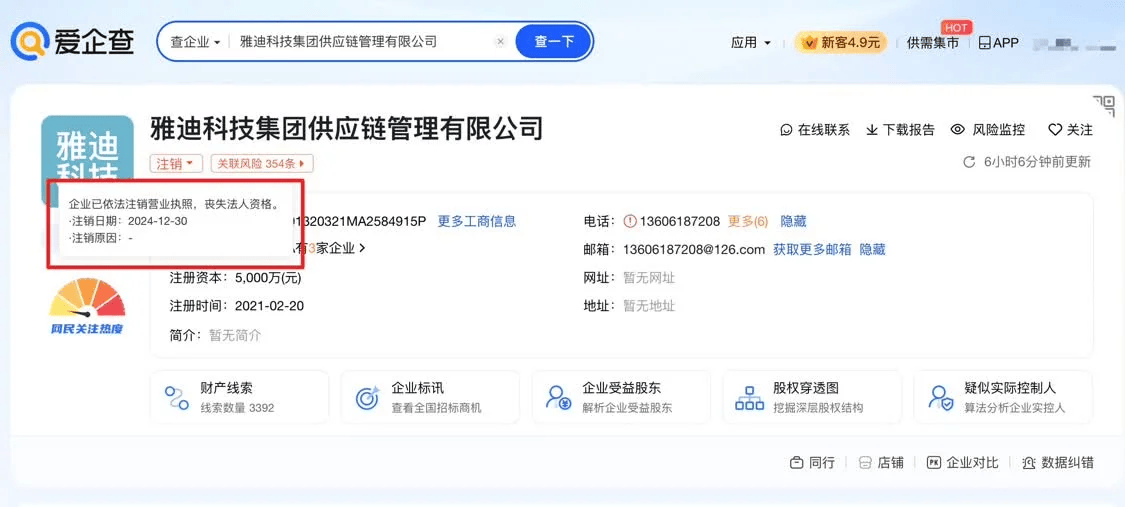Expand the 关联风险 354条 tag
The image size is (1125, 507).
(x=262, y=164)
